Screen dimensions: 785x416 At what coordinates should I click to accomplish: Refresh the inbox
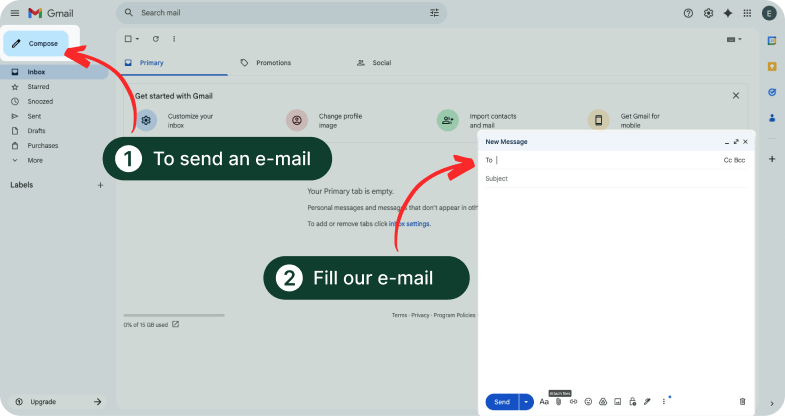click(x=156, y=39)
